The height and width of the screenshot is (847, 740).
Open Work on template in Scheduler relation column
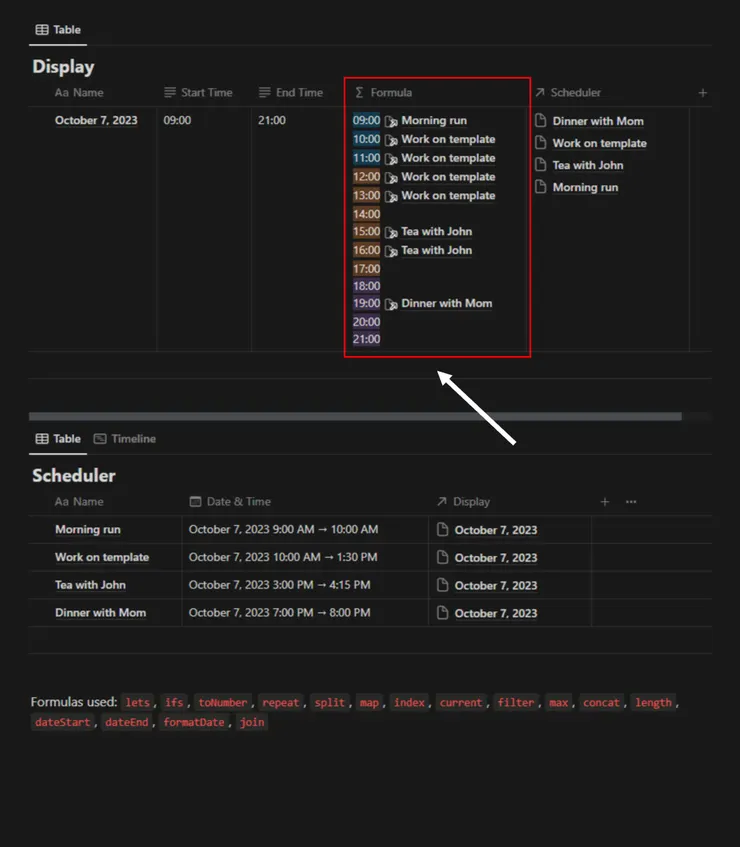pyautogui.click(x=599, y=144)
